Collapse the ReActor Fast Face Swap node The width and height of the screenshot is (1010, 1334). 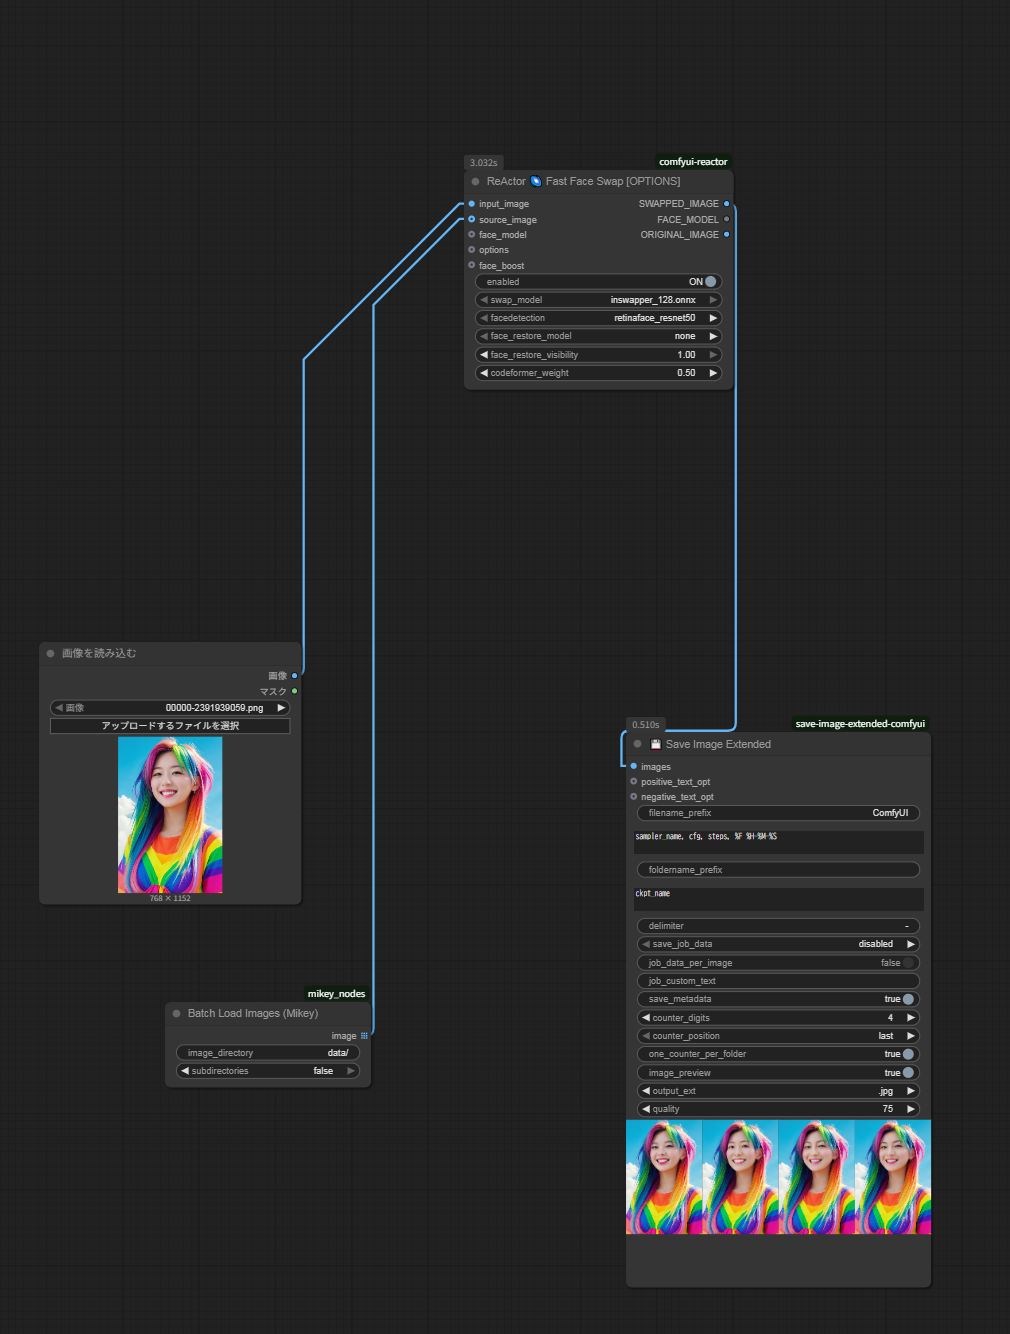475,182
